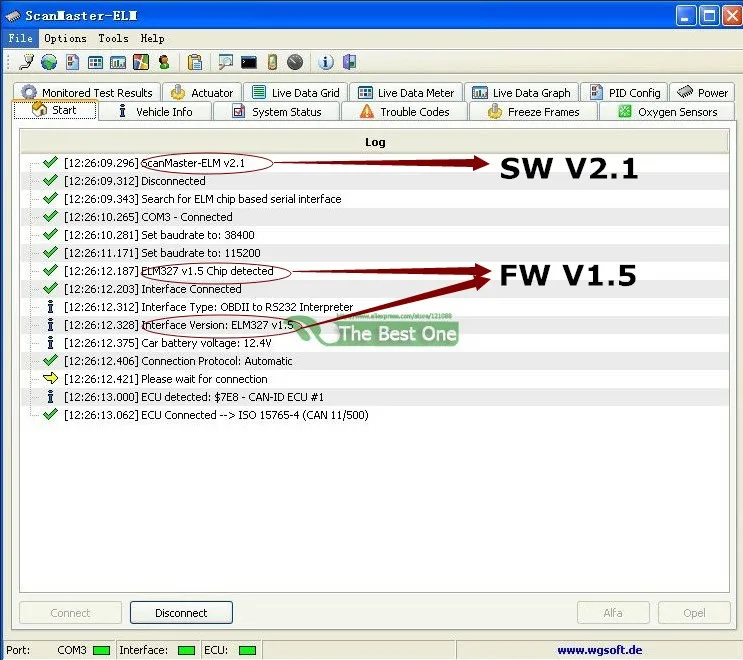The height and width of the screenshot is (660, 743).
Task: Click the yellow arrow icon on 'Please wait' row
Action: (50, 378)
